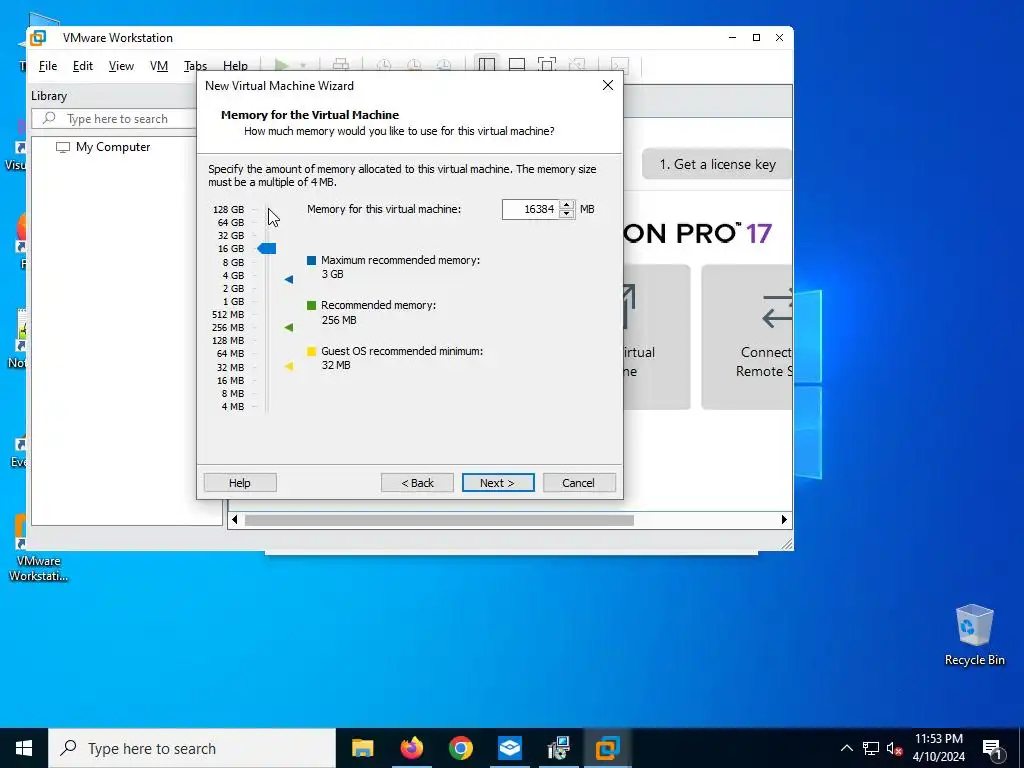Click the yellow Guest OS minimum swatch

(x=312, y=351)
